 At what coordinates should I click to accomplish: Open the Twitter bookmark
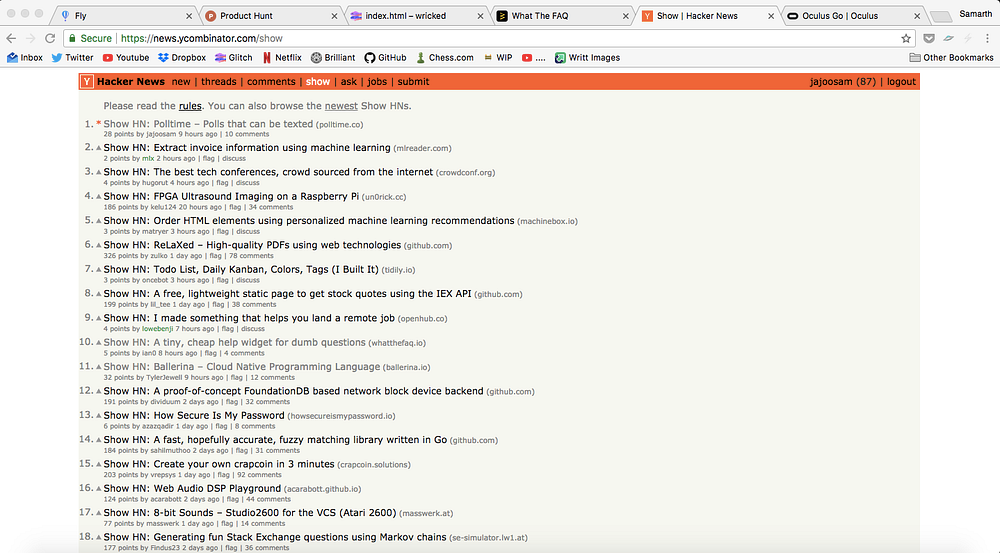pos(72,57)
